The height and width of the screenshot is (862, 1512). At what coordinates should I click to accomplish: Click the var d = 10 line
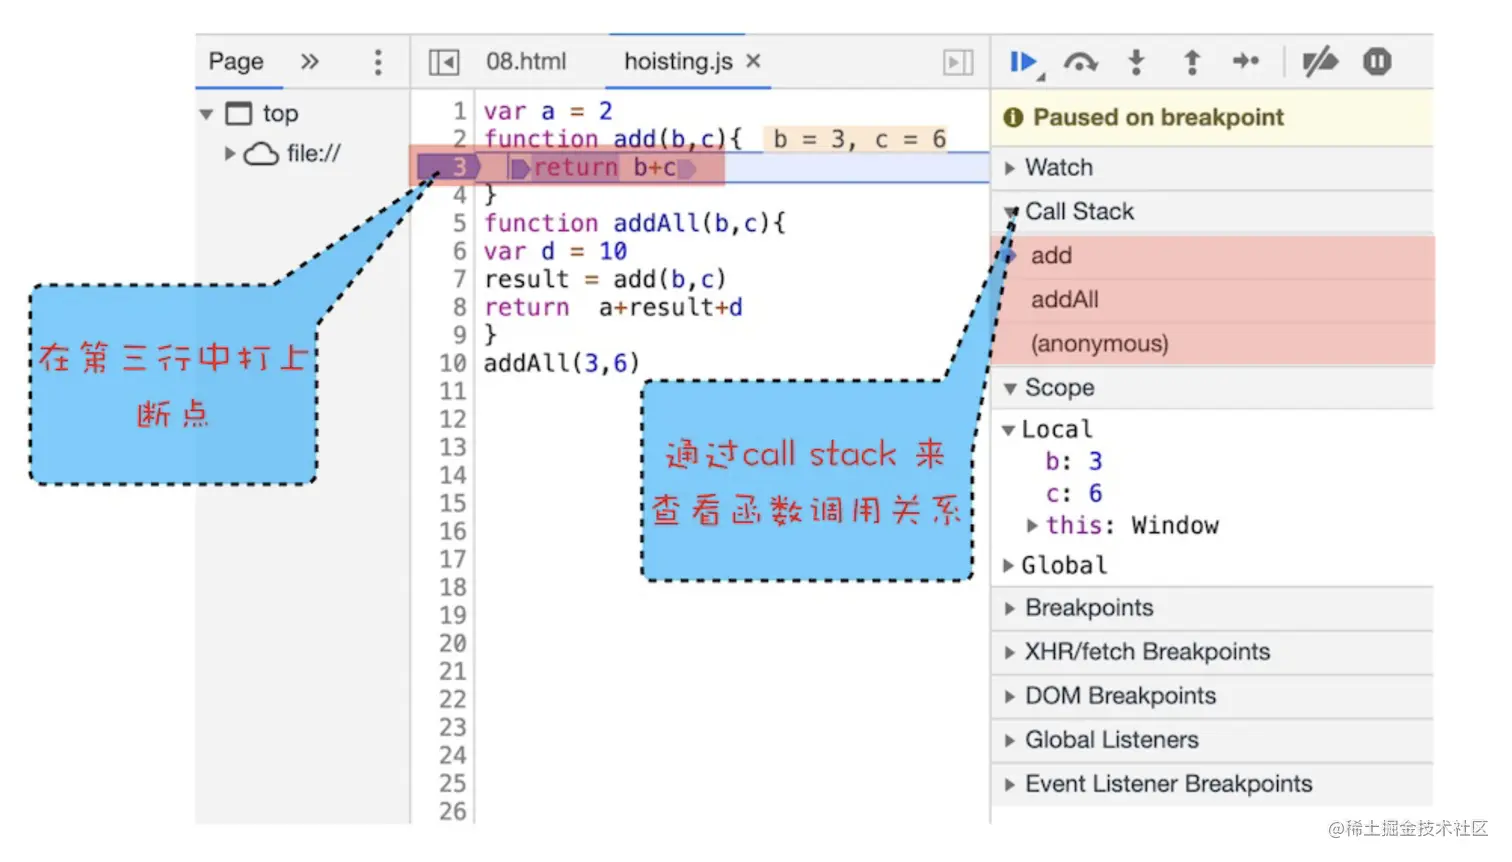coord(555,251)
